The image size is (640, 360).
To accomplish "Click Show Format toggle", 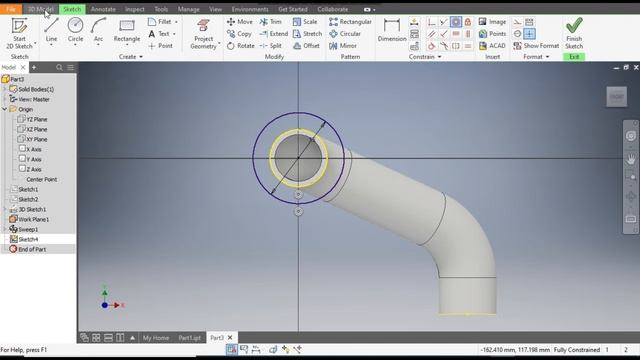I will tap(536, 46).
